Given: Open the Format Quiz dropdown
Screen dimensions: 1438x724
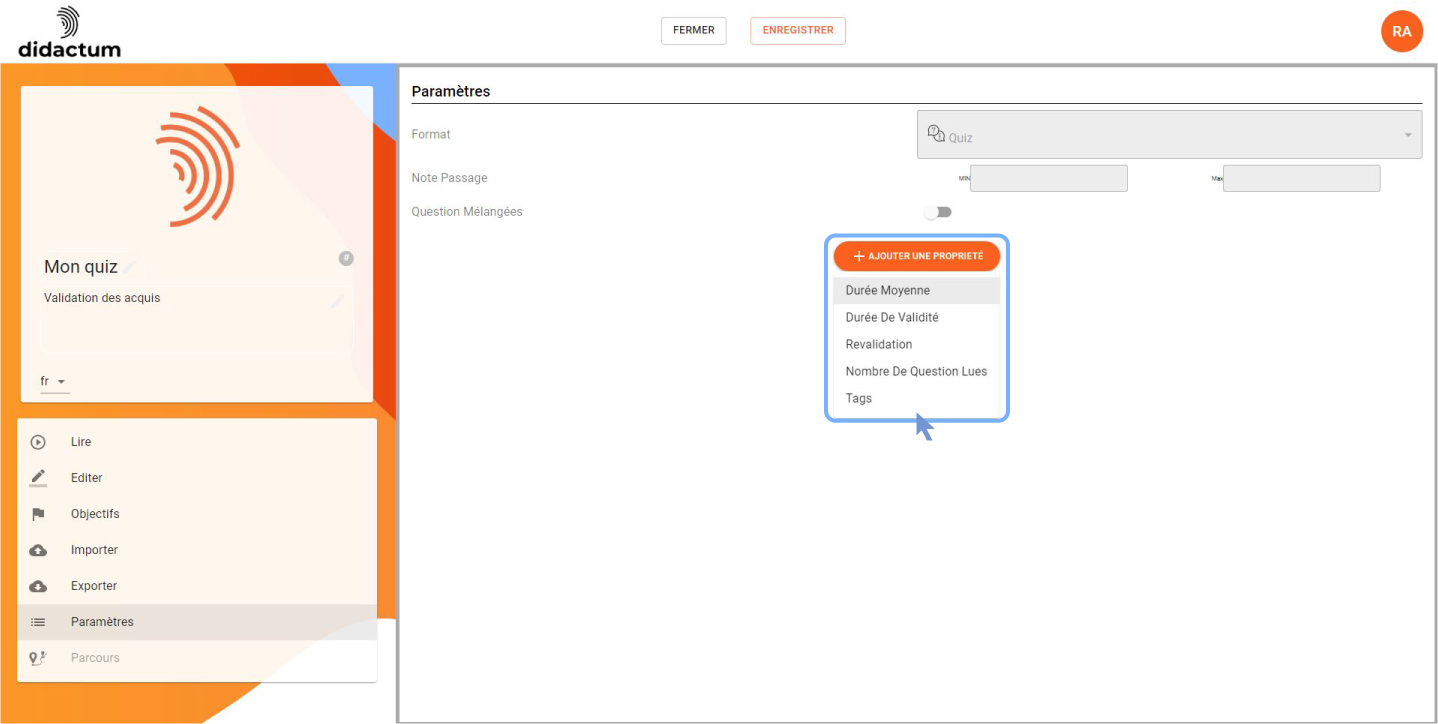Looking at the screenshot, I should point(1169,135).
